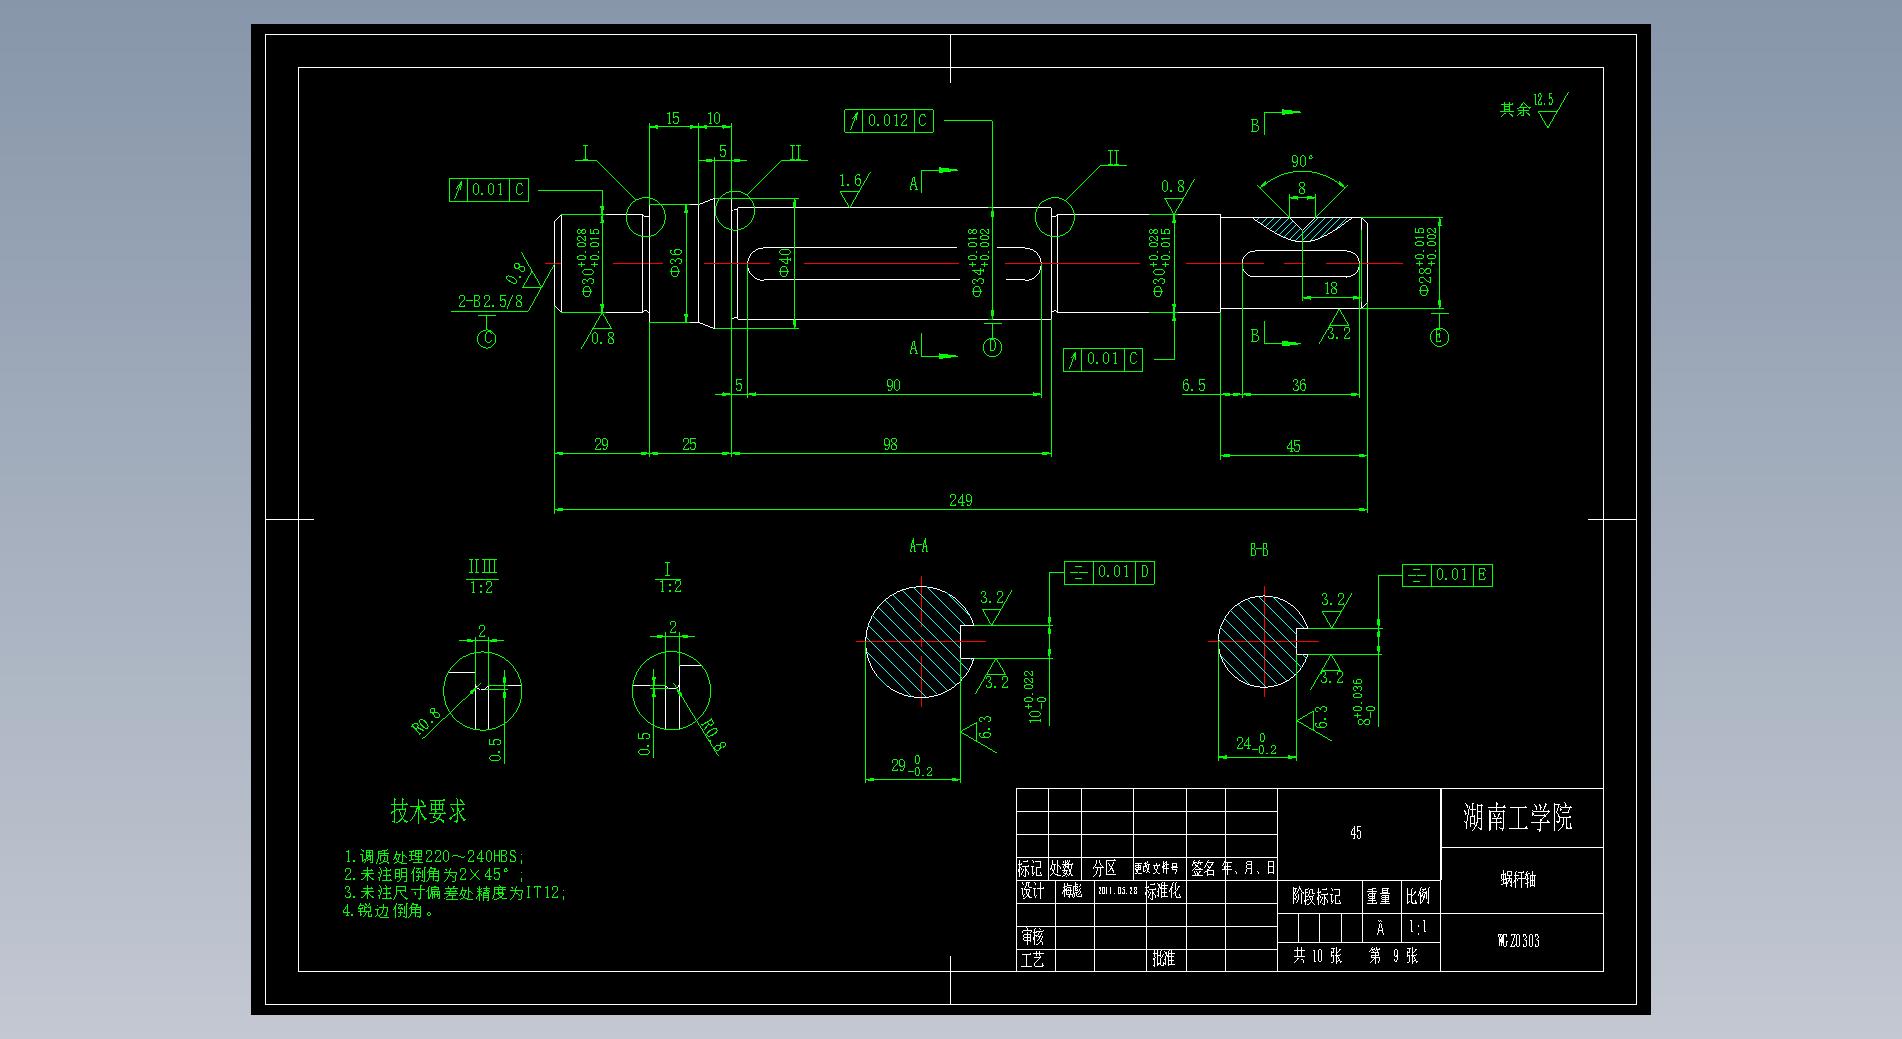Image resolution: width=1902 pixels, height=1039 pixels.
Task: Click note "4.锐边倒角。"
Action: coord(389,911)
